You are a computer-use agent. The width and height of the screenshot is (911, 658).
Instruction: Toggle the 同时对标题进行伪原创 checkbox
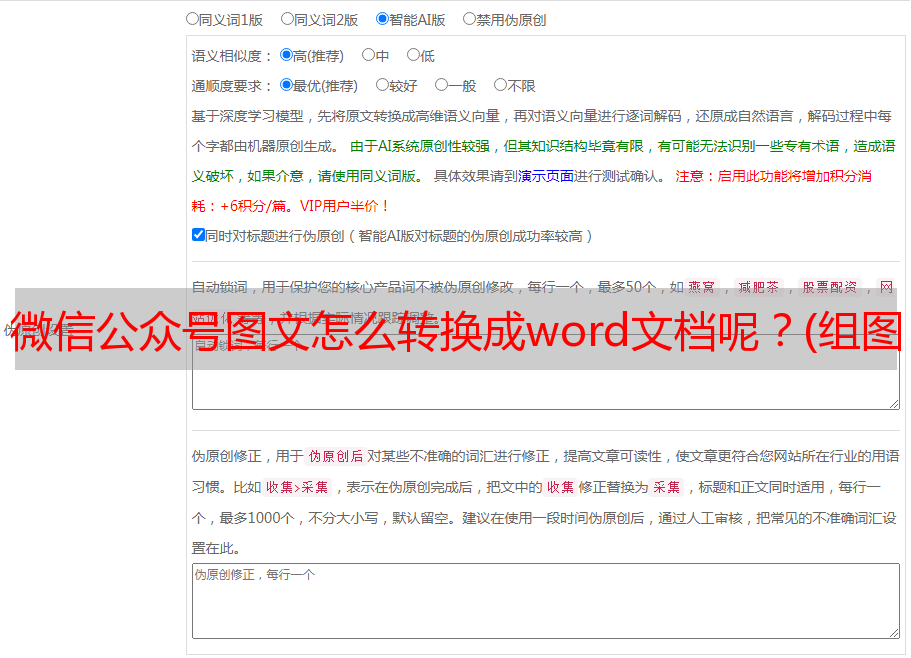tap(198, 236)
